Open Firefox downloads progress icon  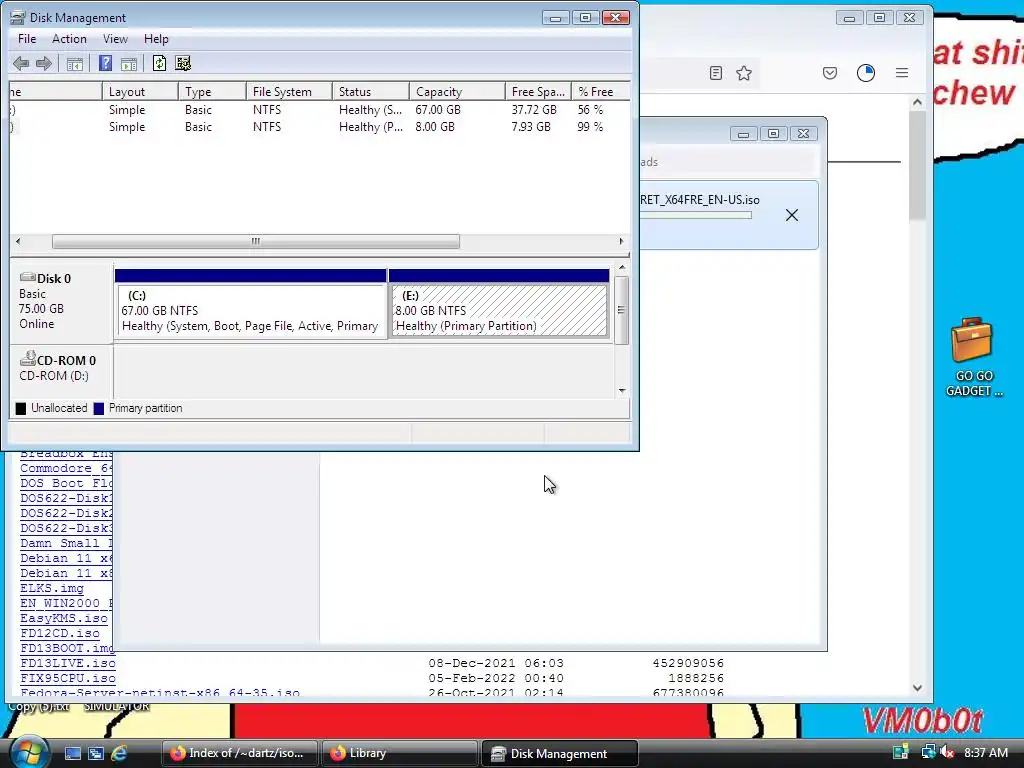click(x=866, y=73)
